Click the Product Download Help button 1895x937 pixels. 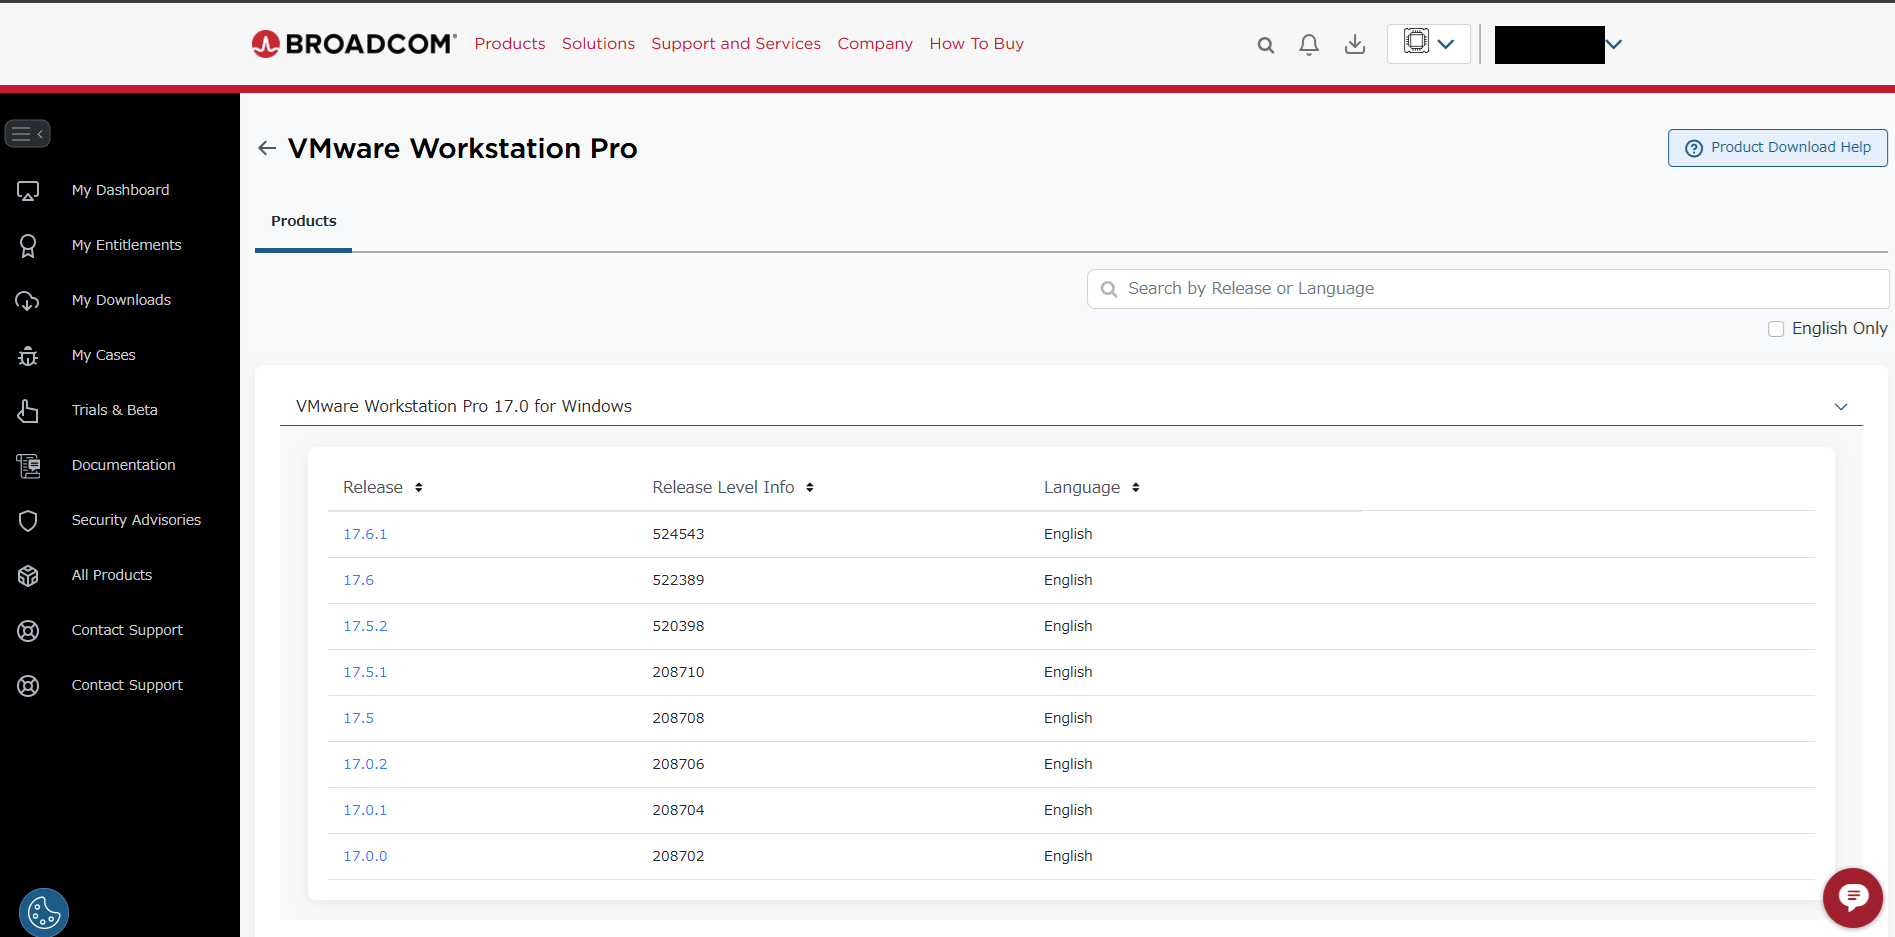pos(1777,147)
